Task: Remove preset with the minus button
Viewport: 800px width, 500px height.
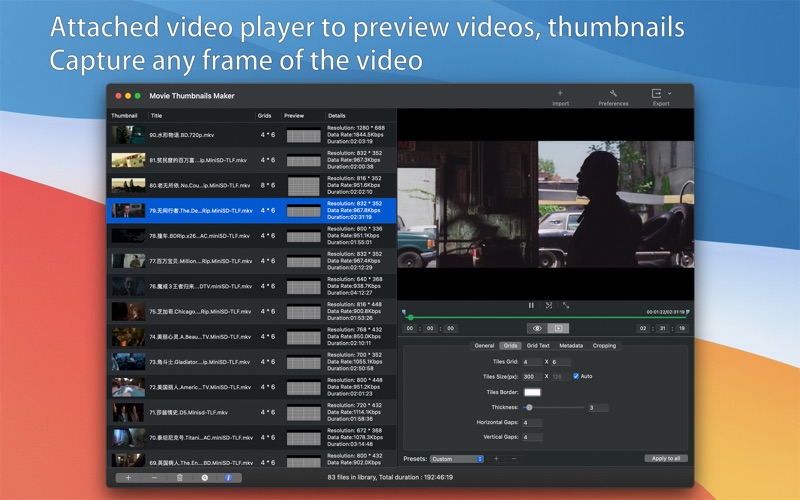Action: [514, 459]
